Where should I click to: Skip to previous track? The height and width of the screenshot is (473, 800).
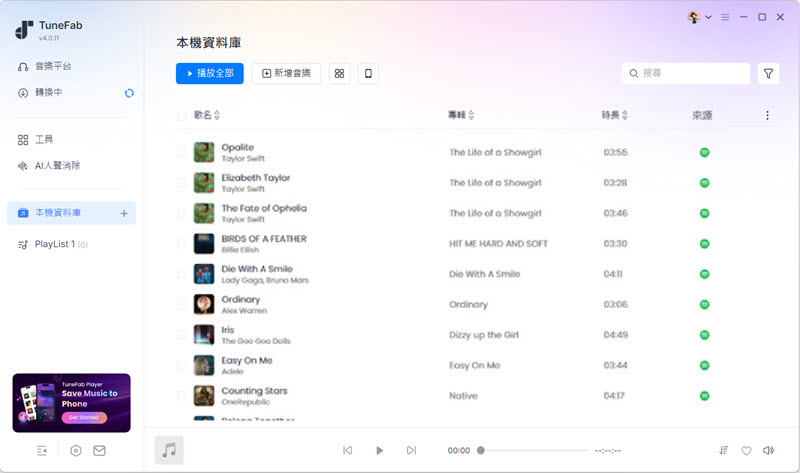click(x=347, y=450)
